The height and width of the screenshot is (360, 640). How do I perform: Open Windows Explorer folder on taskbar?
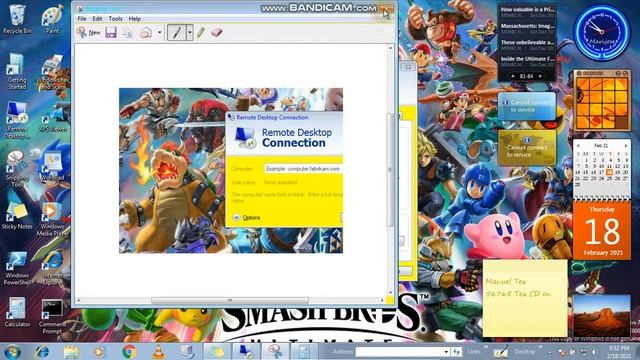(x=71, y=352)
